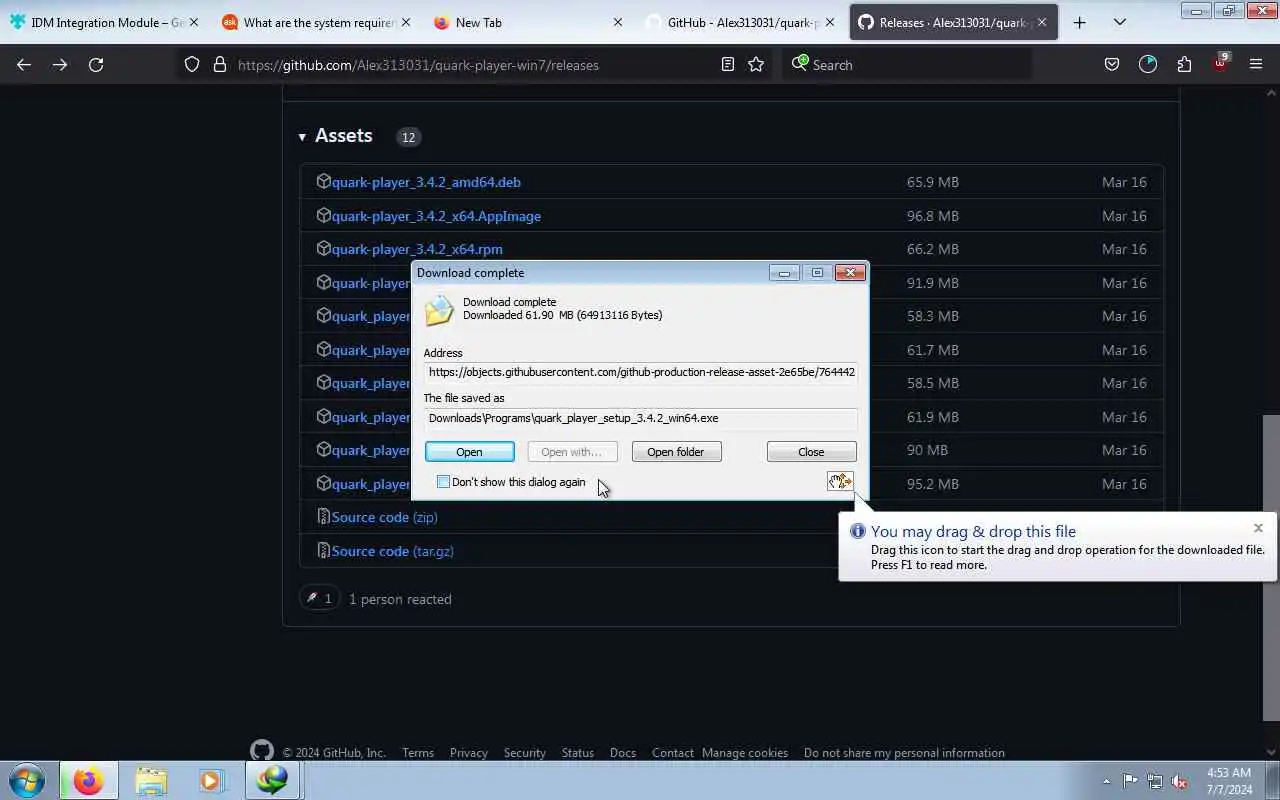1280x800 pixels.
Task: Click the browser Search box
Action: [907, 65]
